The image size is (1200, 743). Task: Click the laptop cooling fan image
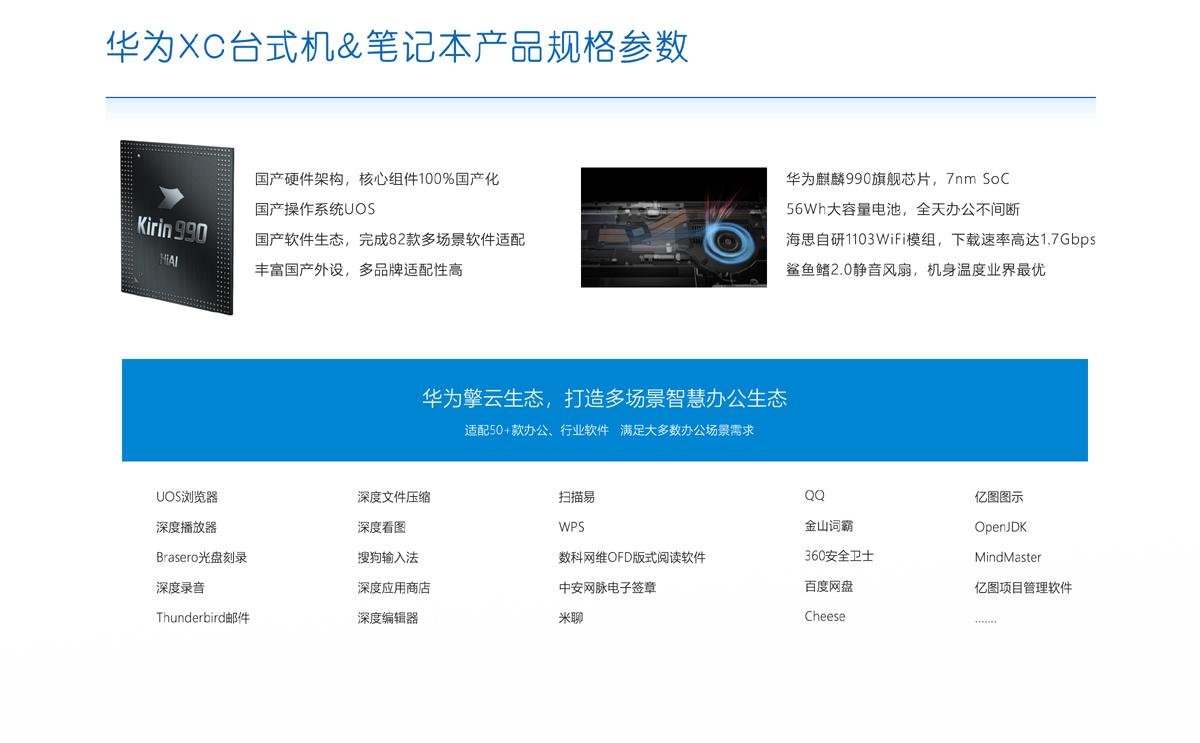pos(673,227)
